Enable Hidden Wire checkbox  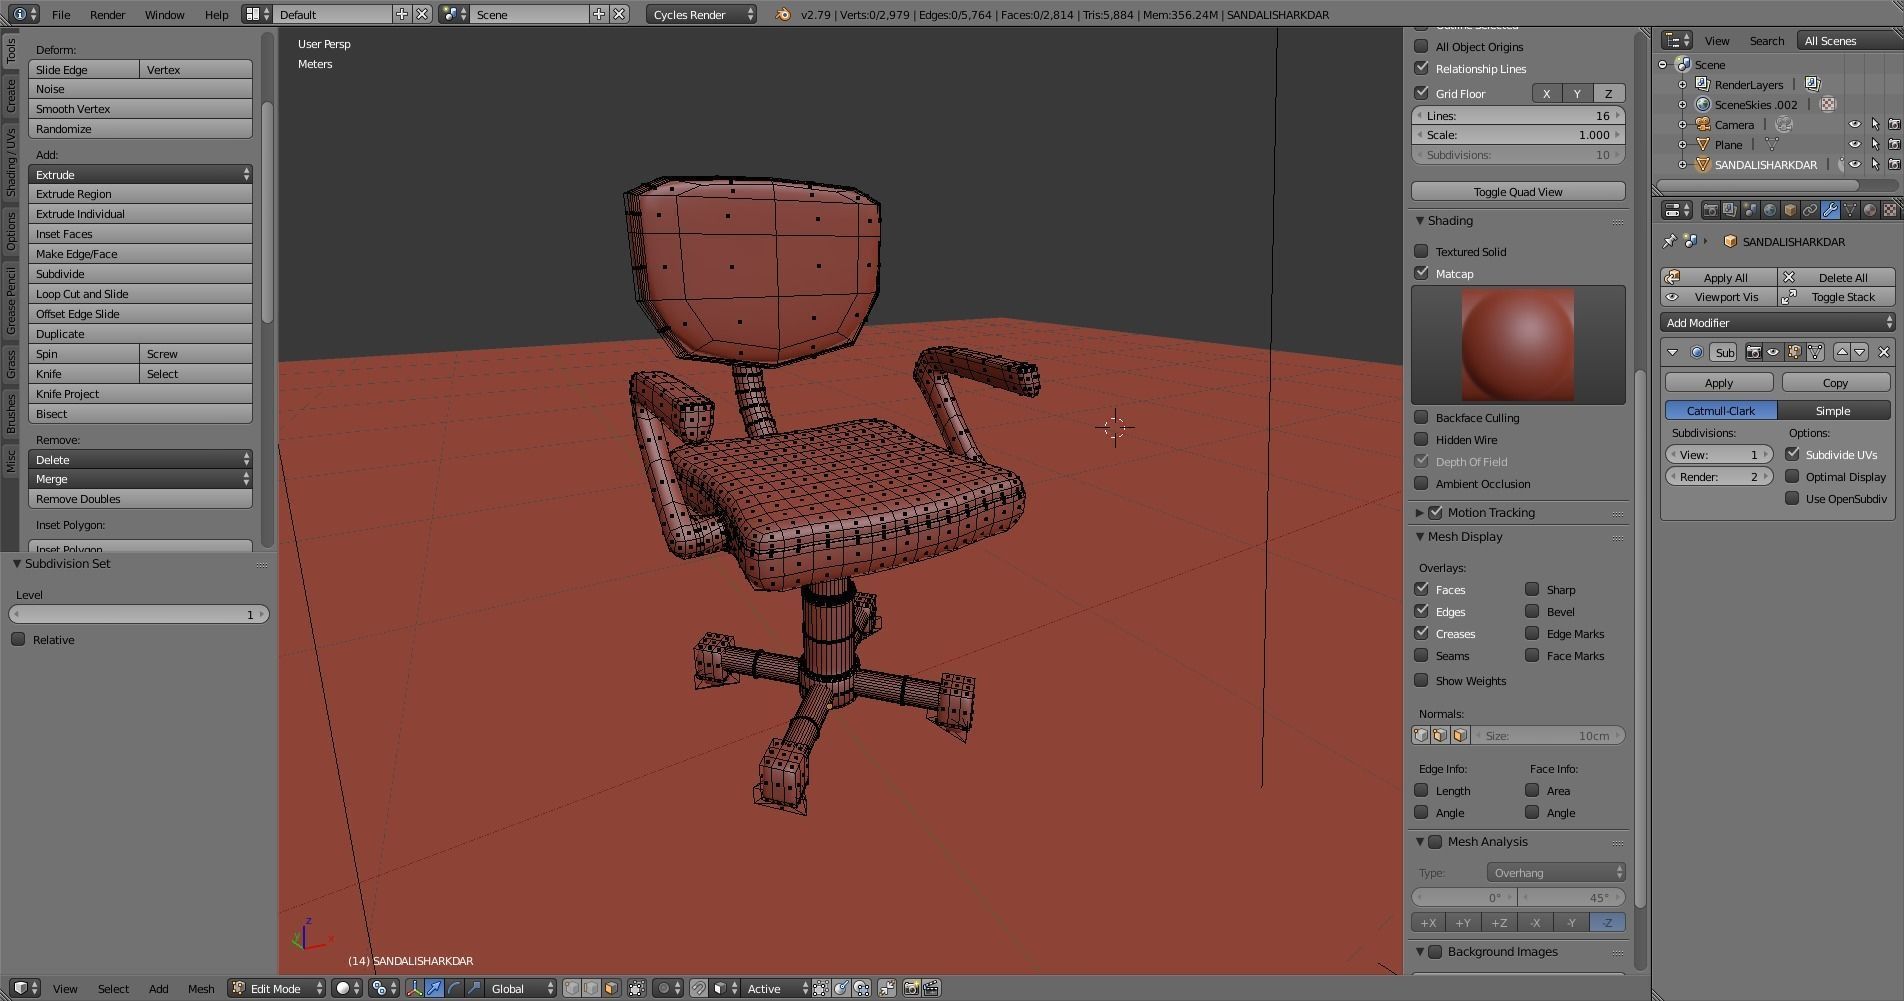[x=1421, y=439]
